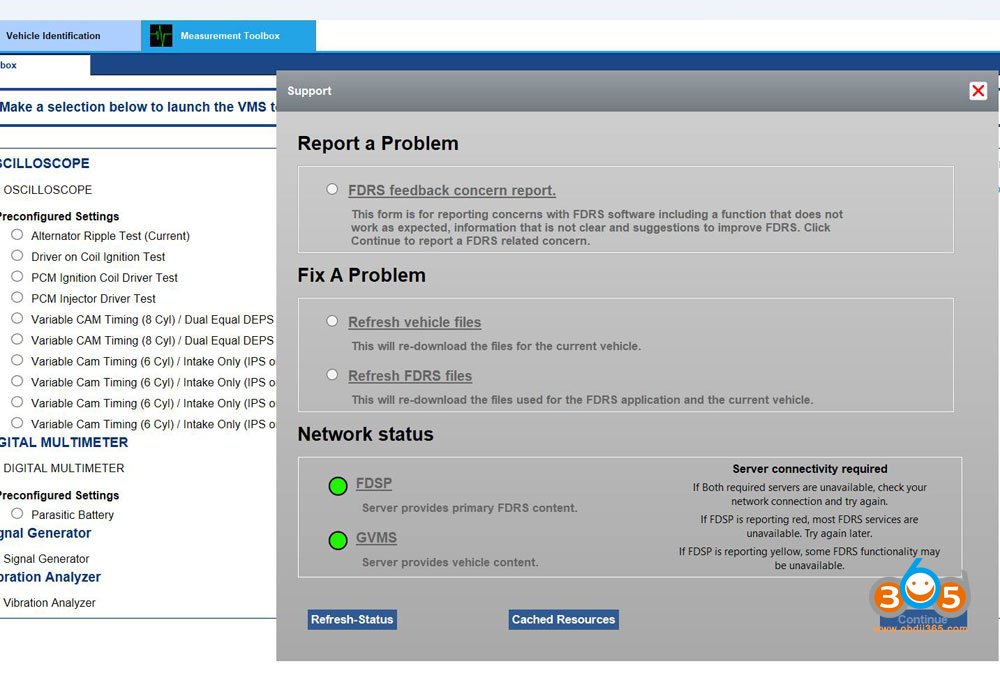This screenshot has height=673, width=1000.
Task: Open the FDSP server link
Action: coord(374,484)
